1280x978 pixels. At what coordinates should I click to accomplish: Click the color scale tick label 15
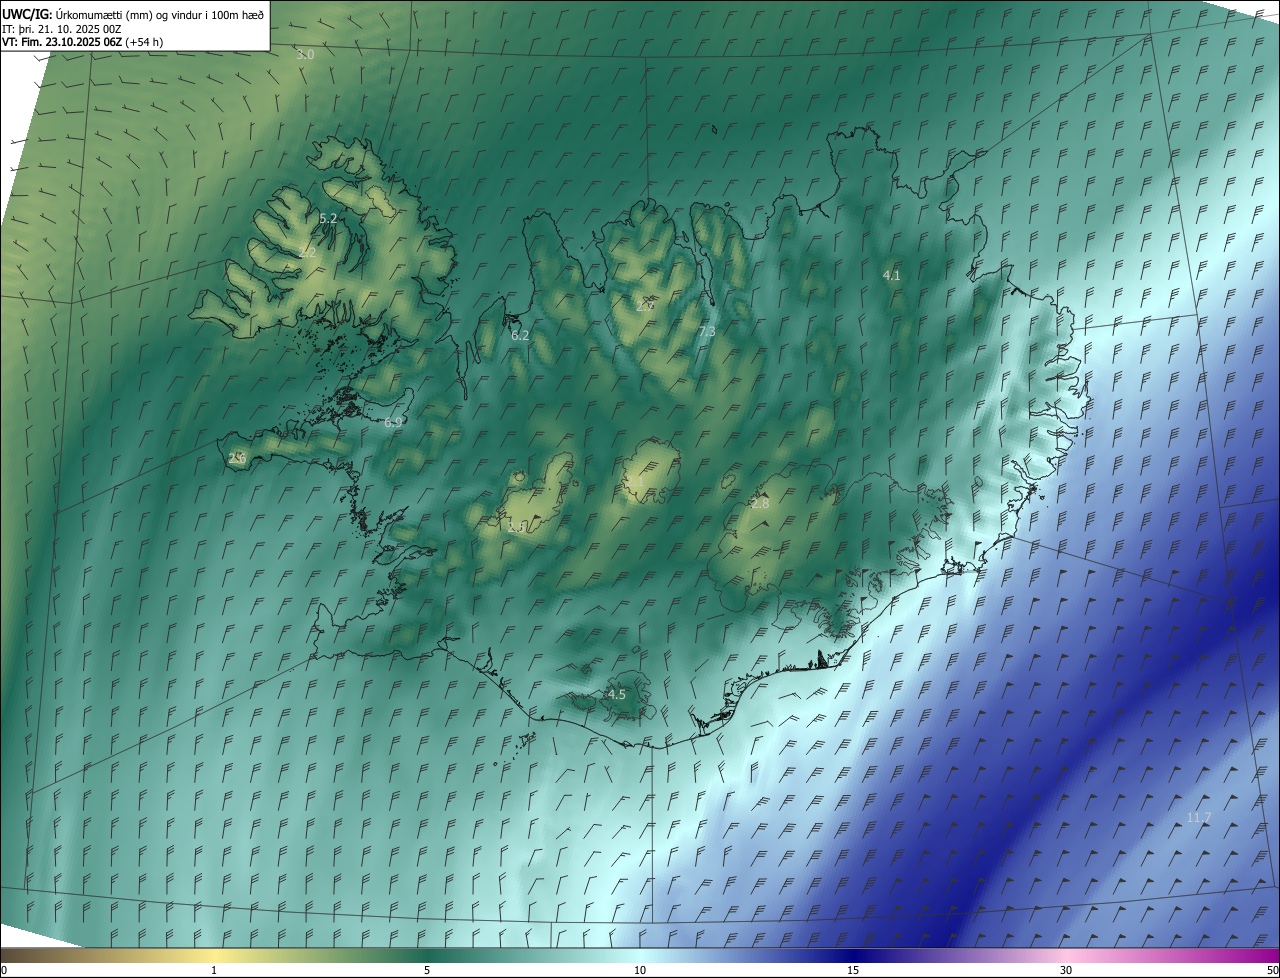(853, 971)
